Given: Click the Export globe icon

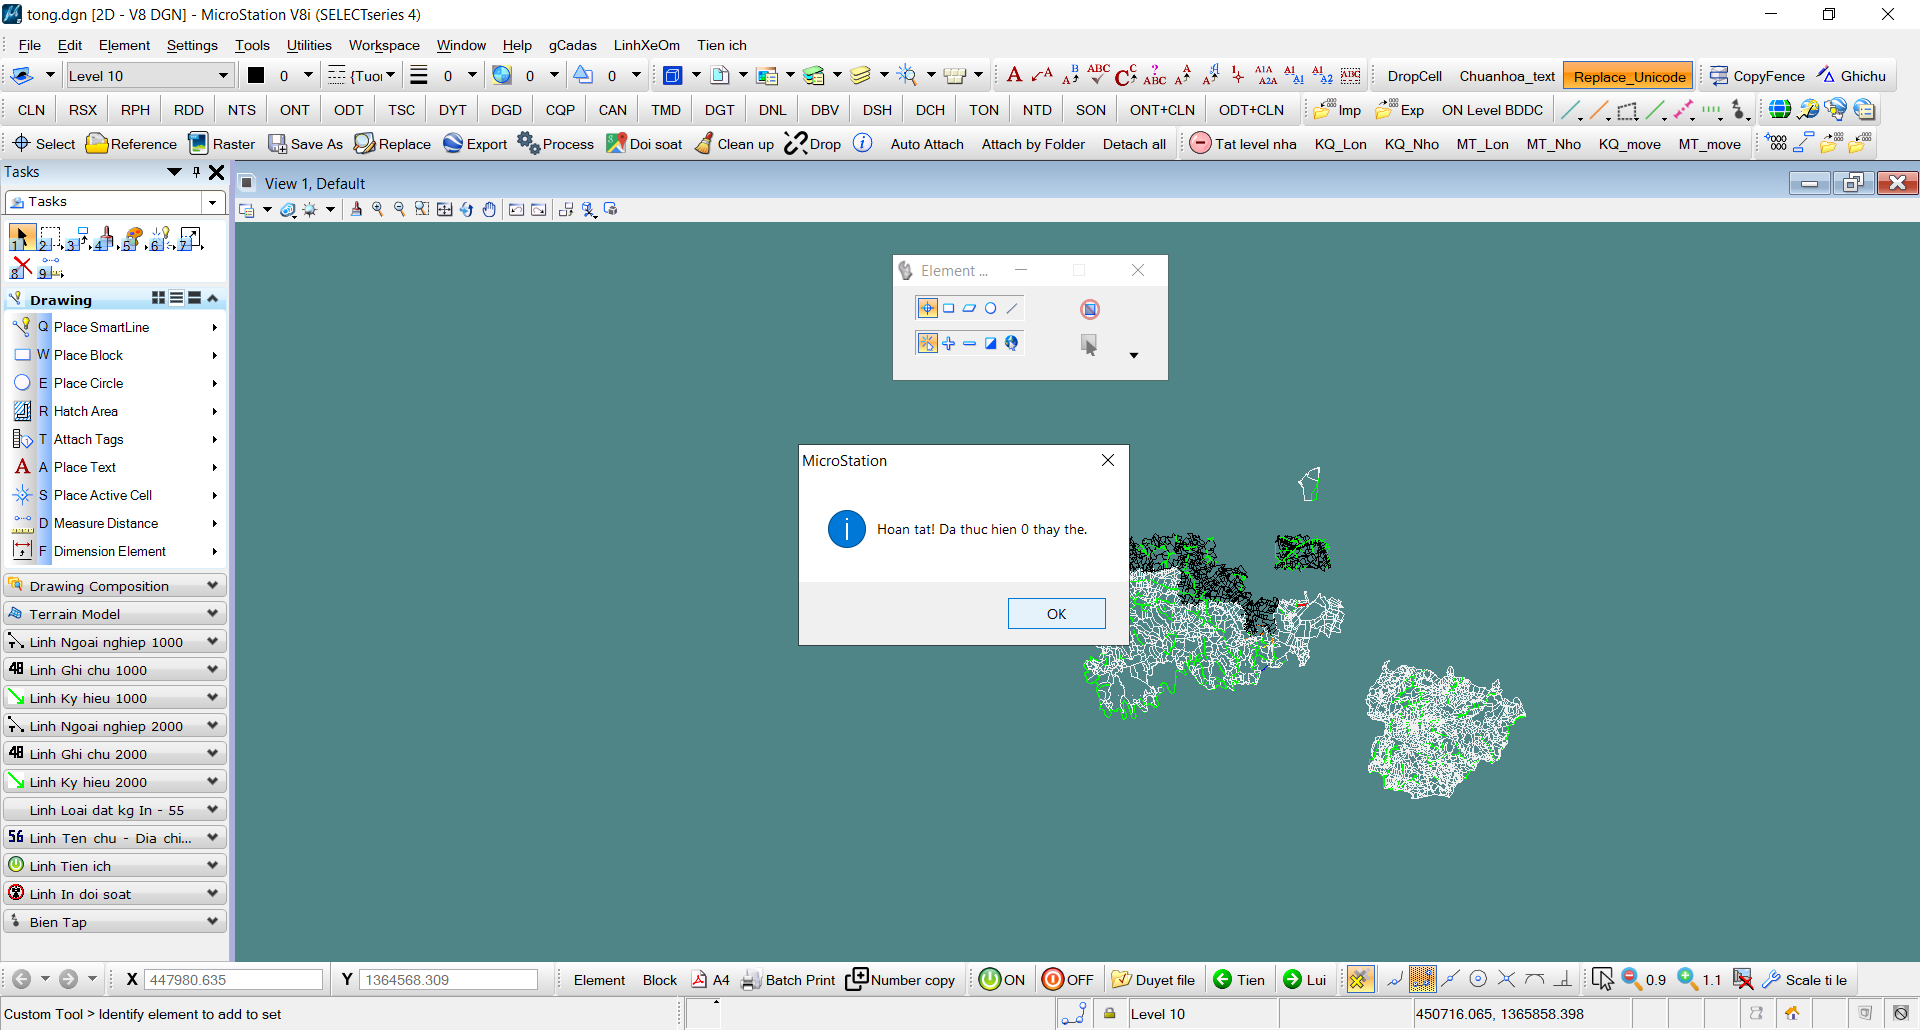Looking at the screenshot, I should [453, 144].
